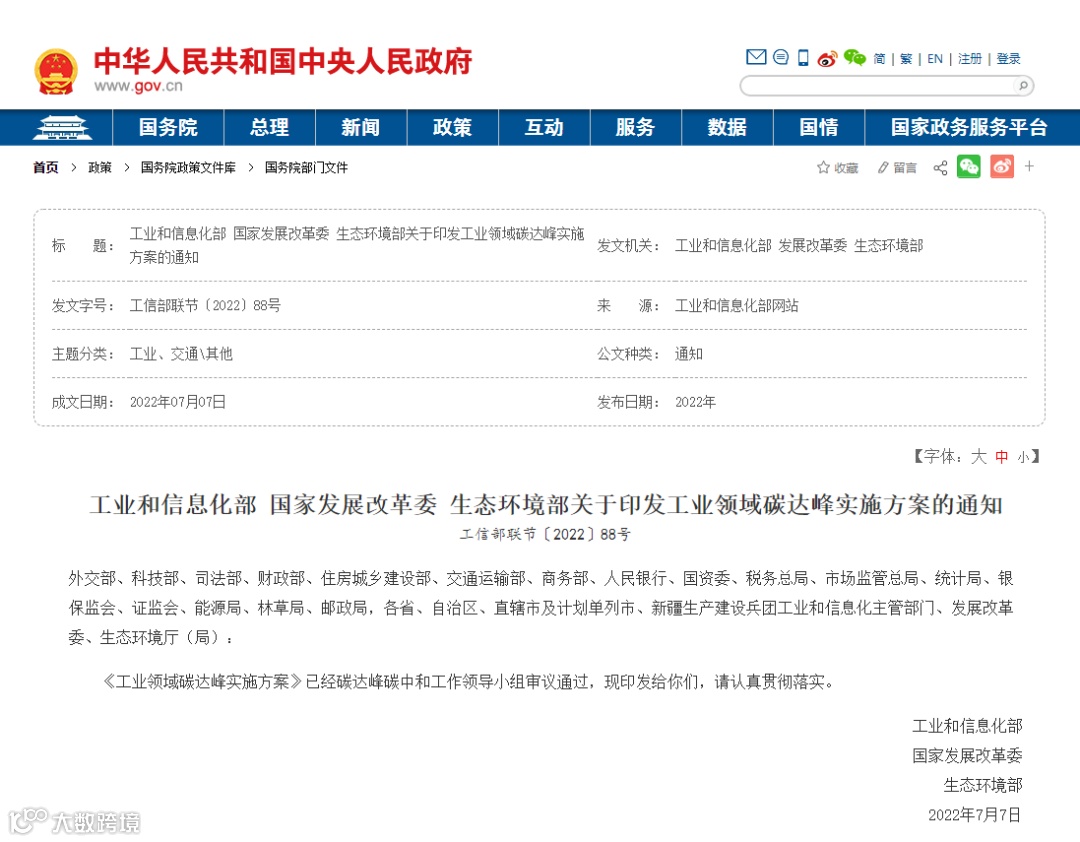Click the national emblem logo
This screenshot has height=842, width=1080.
[56, 72]
